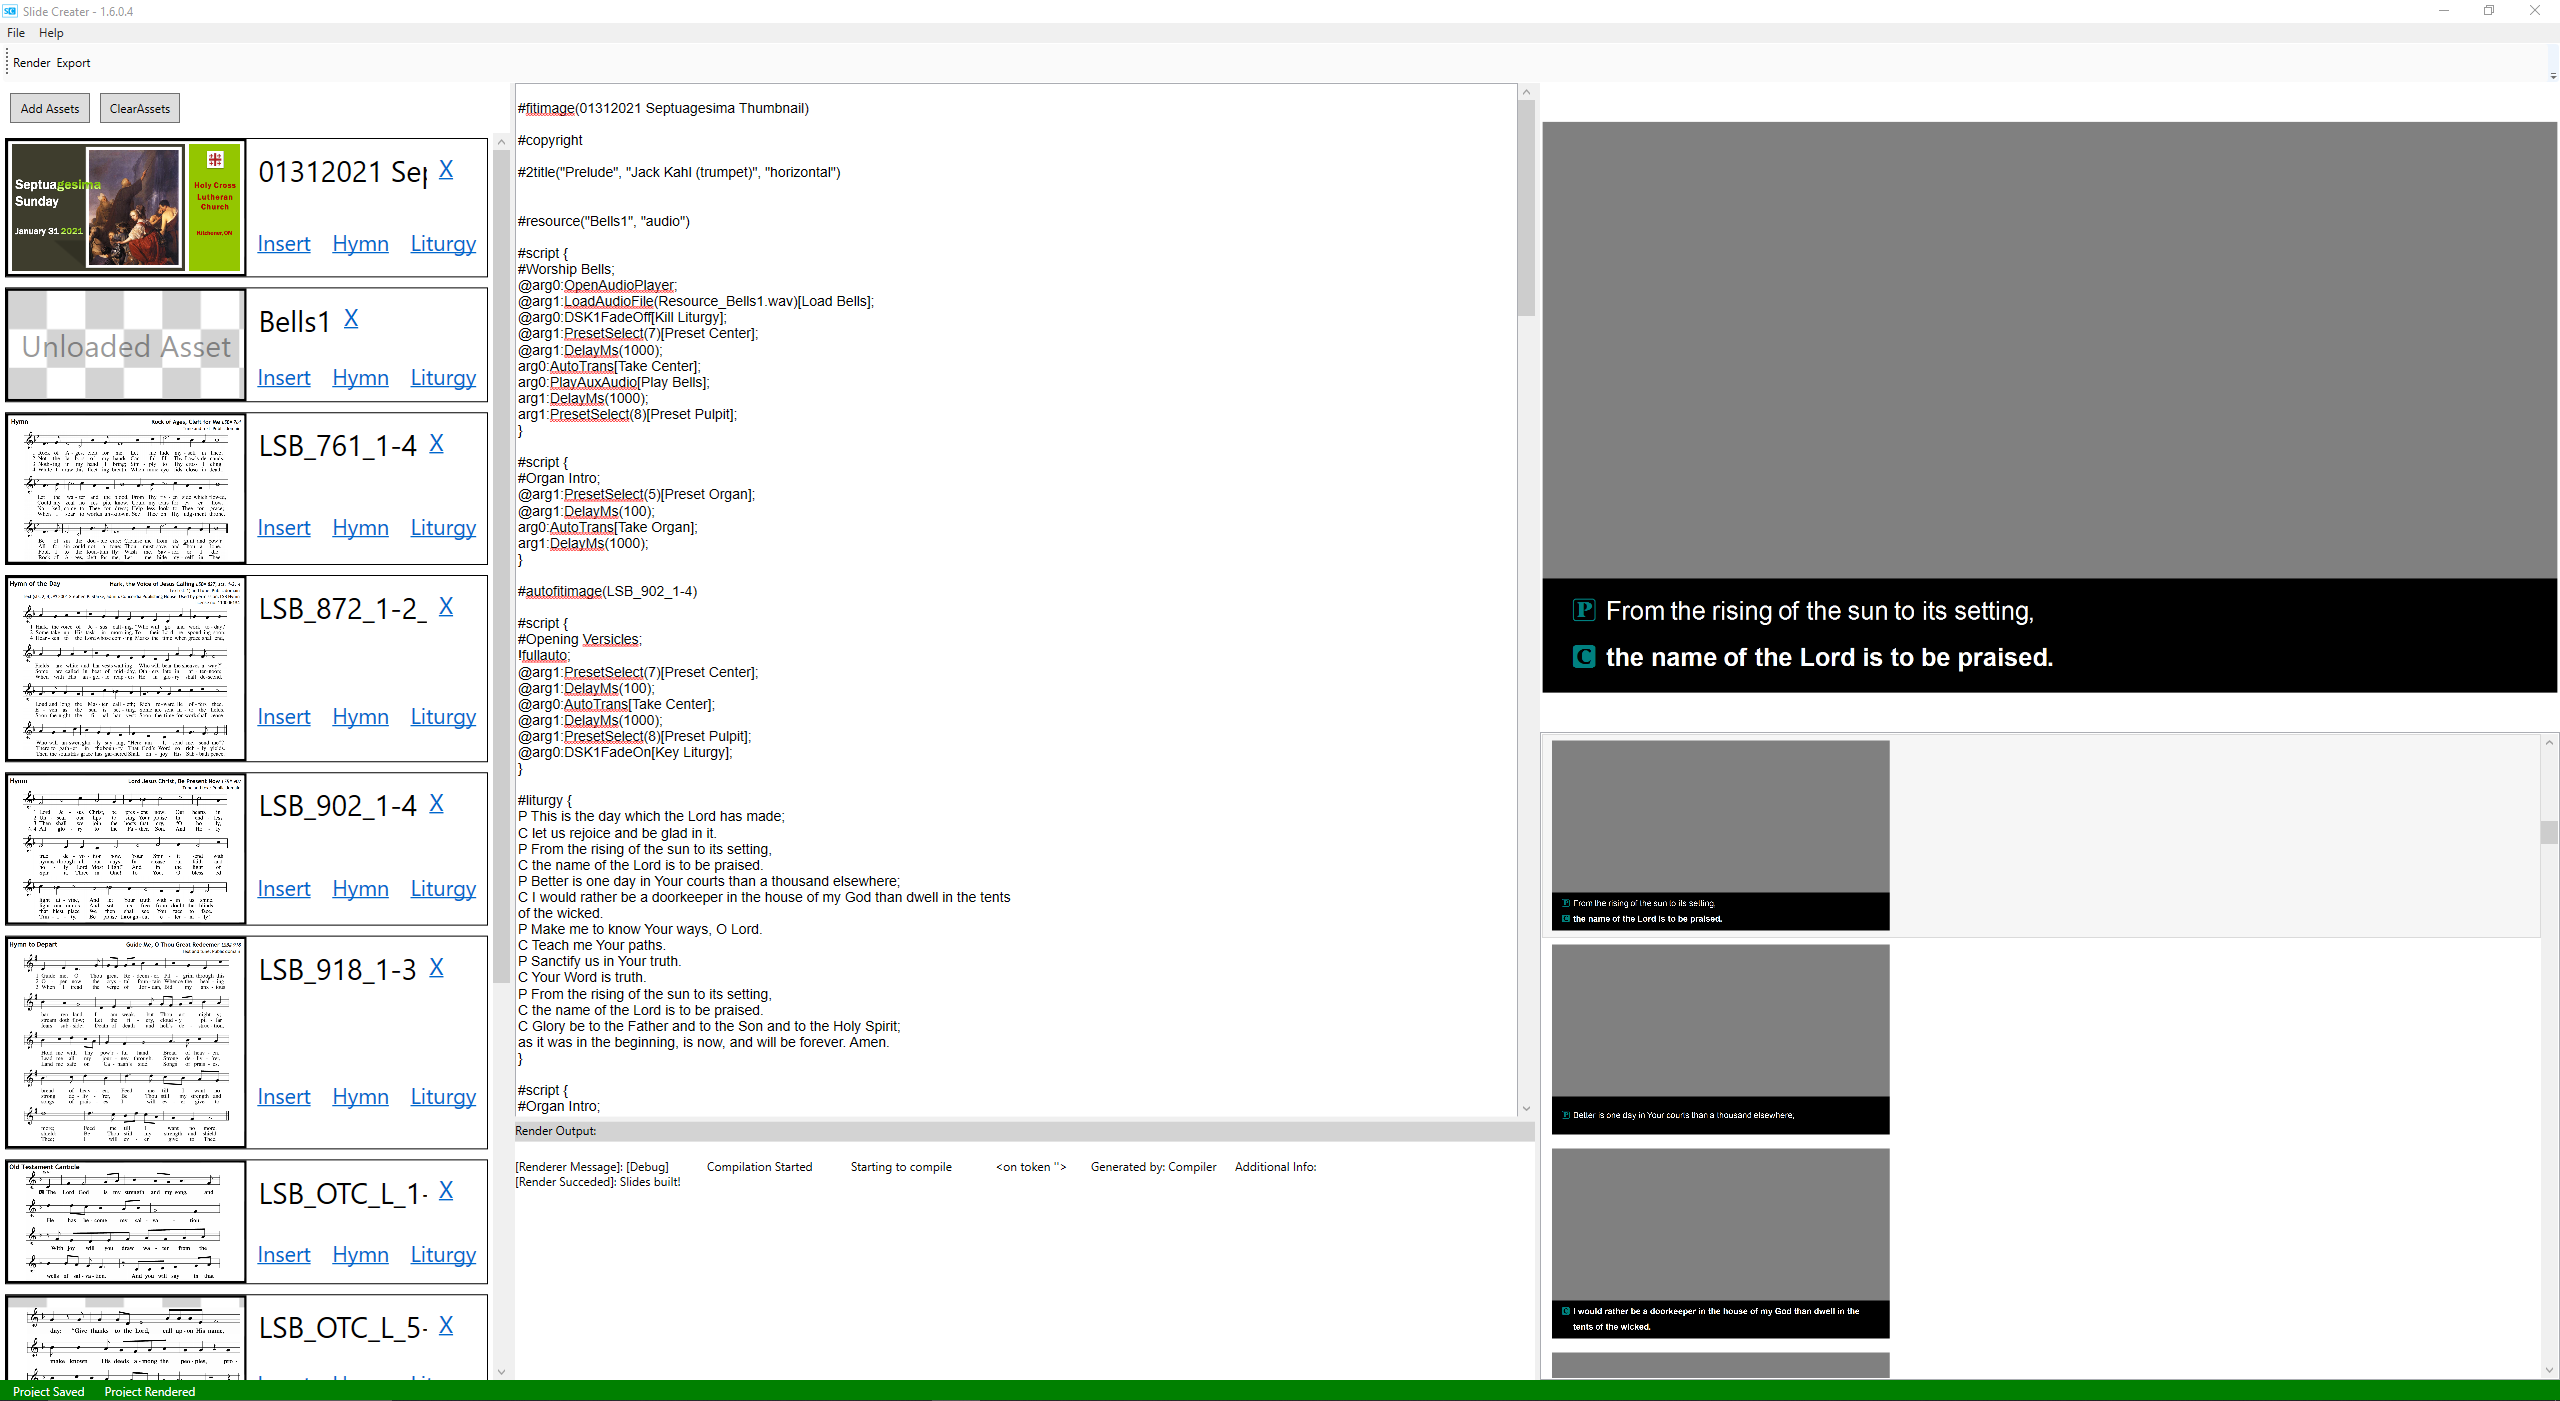Click Hymn for the LSB_872_1-2_ asset
Viewport: 2560px width, 1401px height.
point(360,716)
